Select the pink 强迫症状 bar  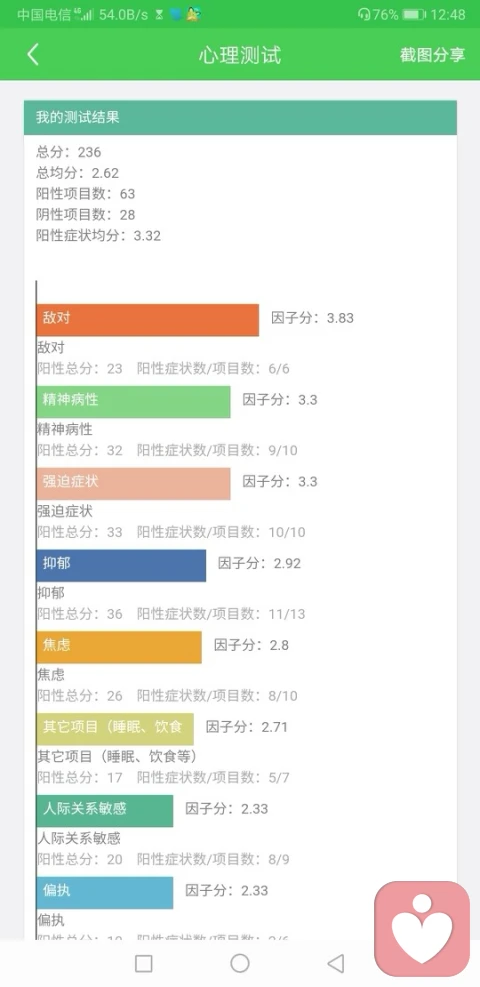coord(133,483)
